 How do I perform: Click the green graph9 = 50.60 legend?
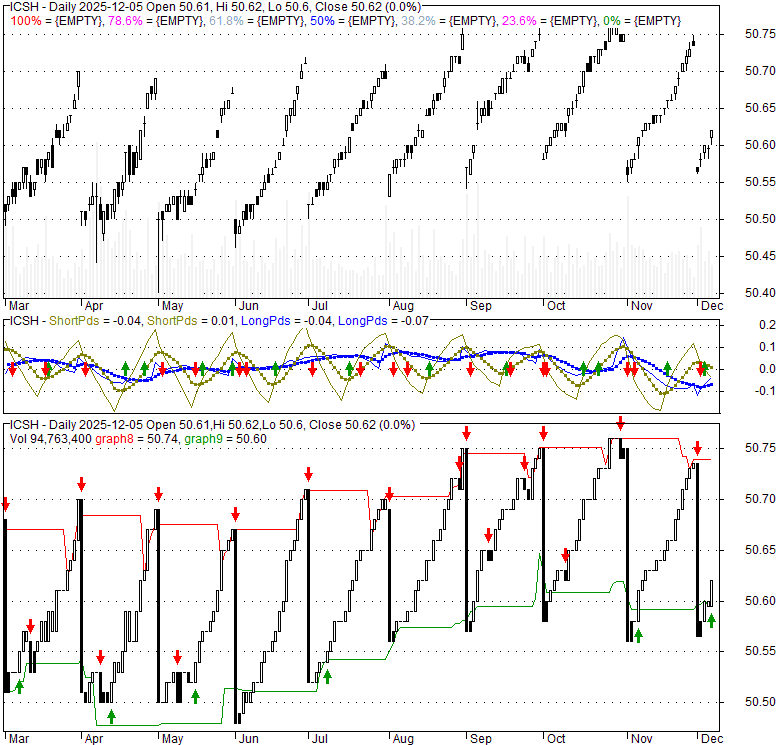(225, 439)
